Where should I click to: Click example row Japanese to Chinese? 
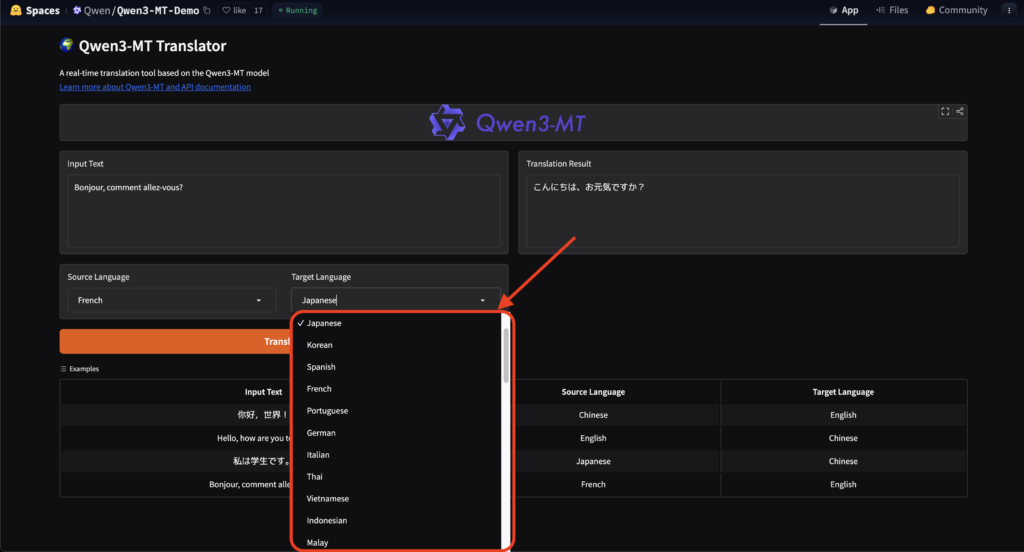[x=513, y=461]
